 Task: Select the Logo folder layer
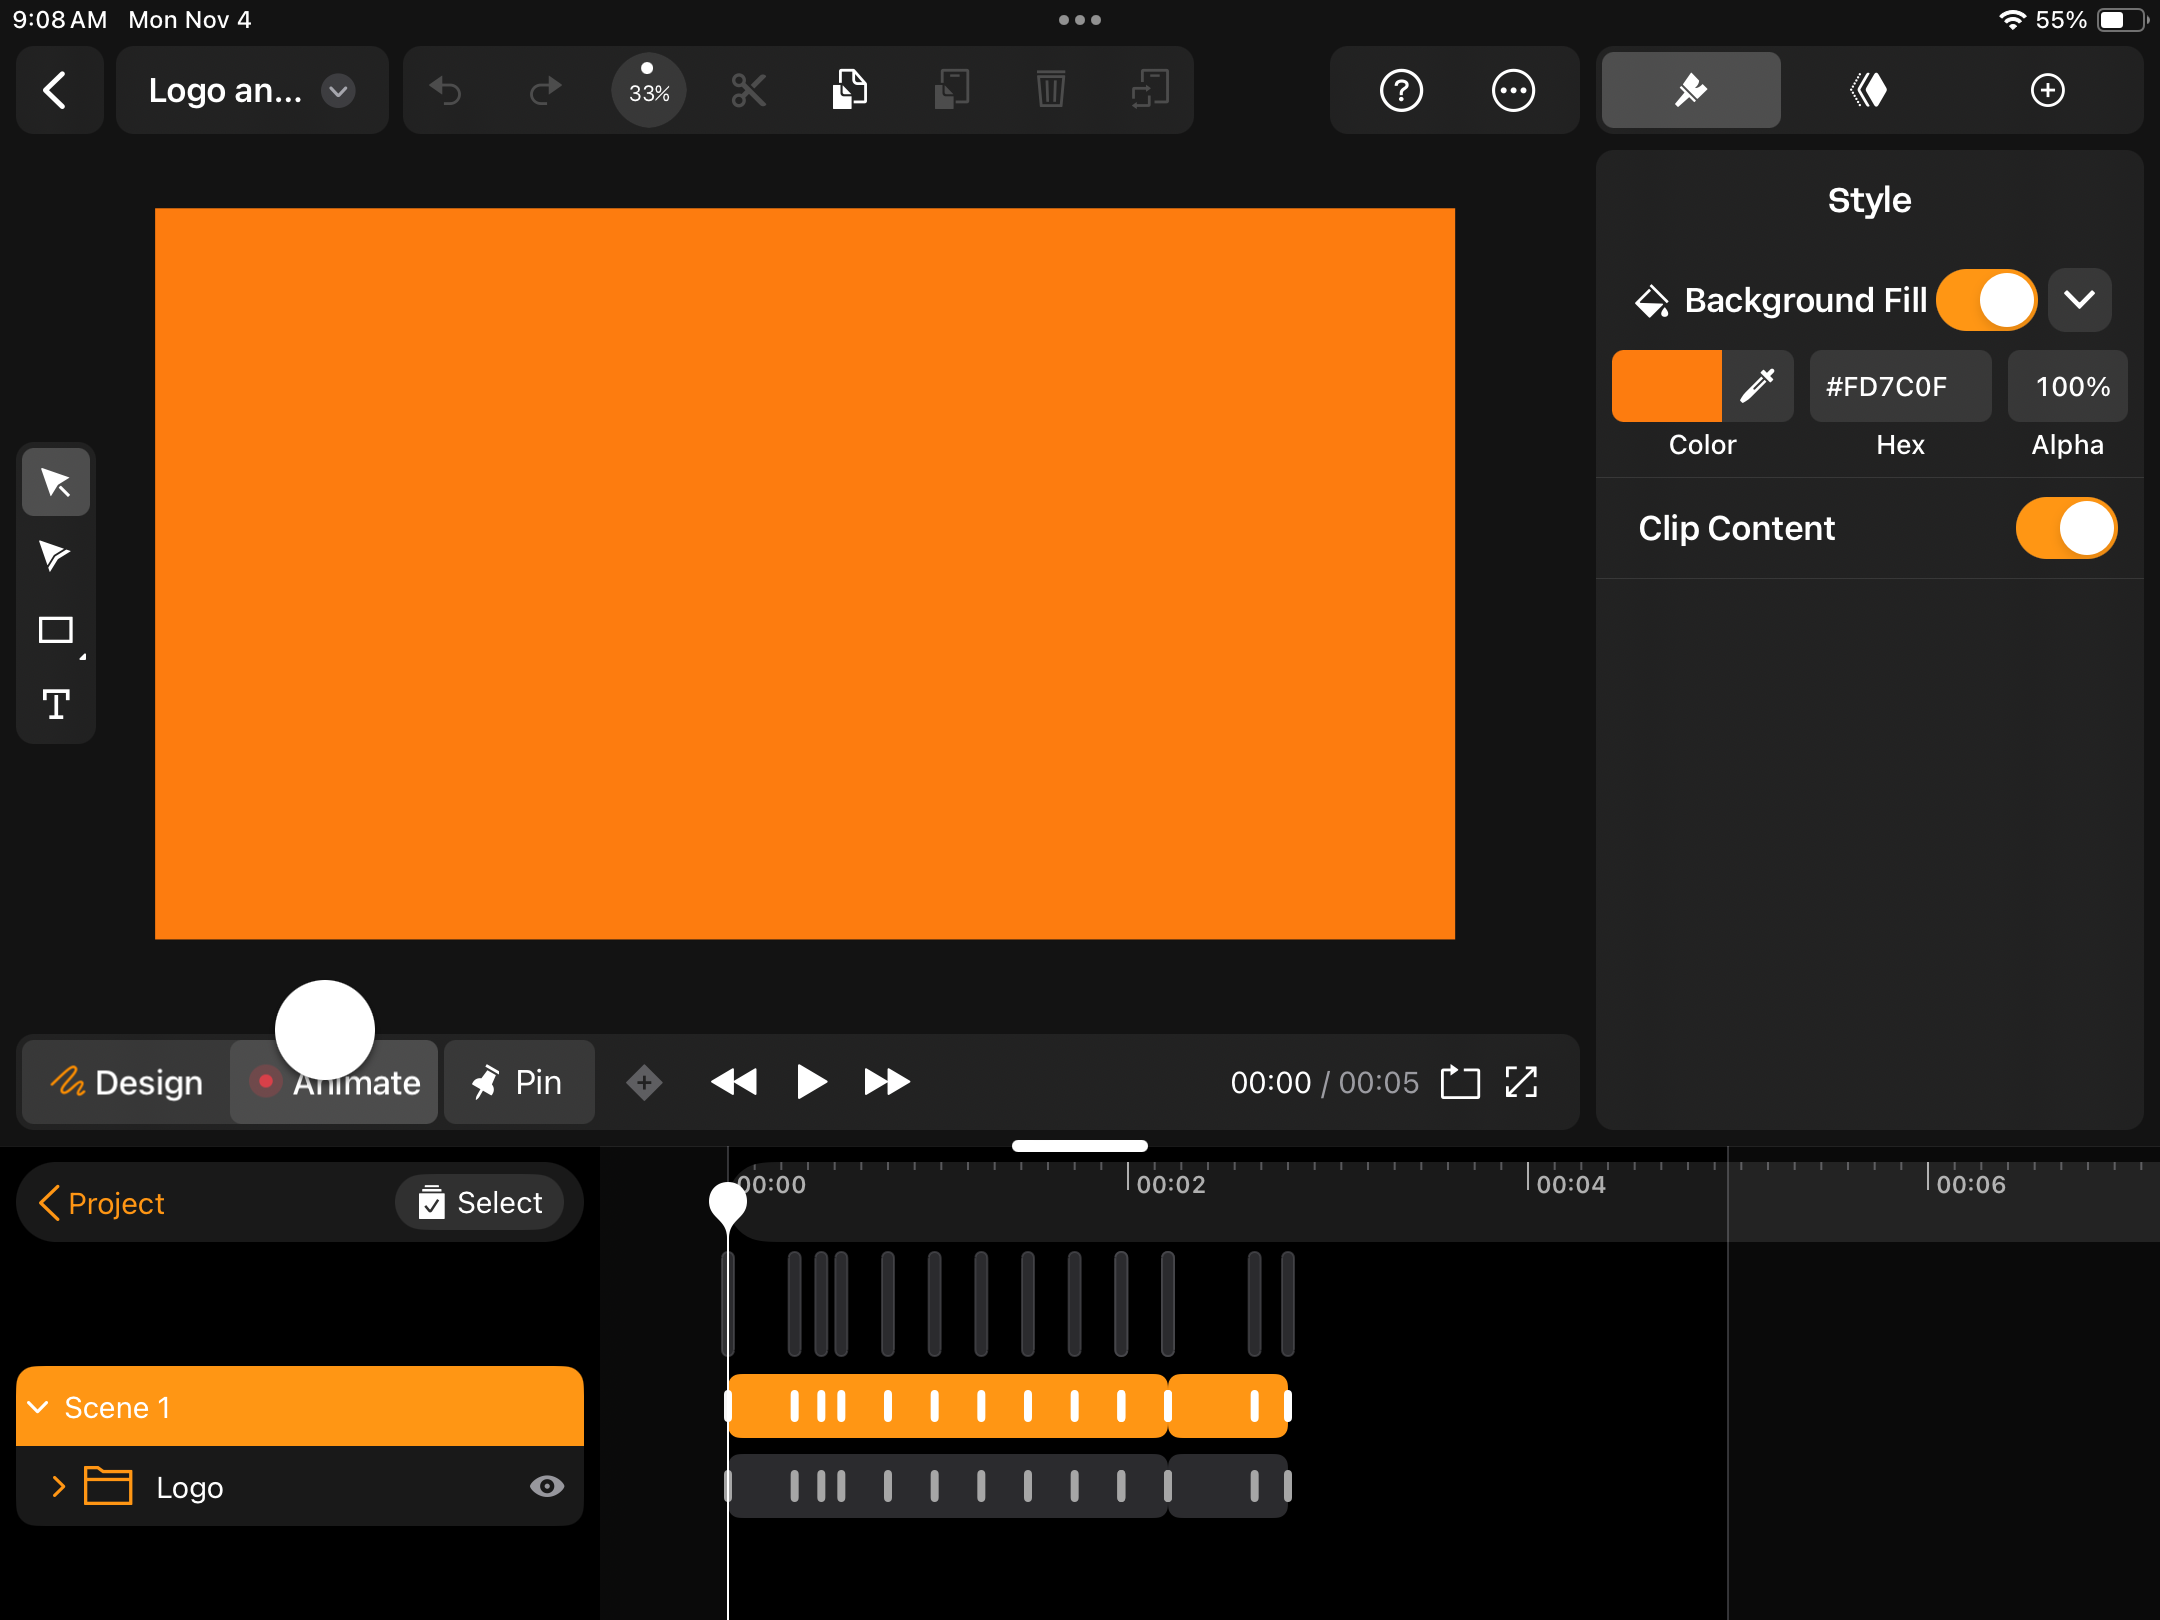point(300,1487)
